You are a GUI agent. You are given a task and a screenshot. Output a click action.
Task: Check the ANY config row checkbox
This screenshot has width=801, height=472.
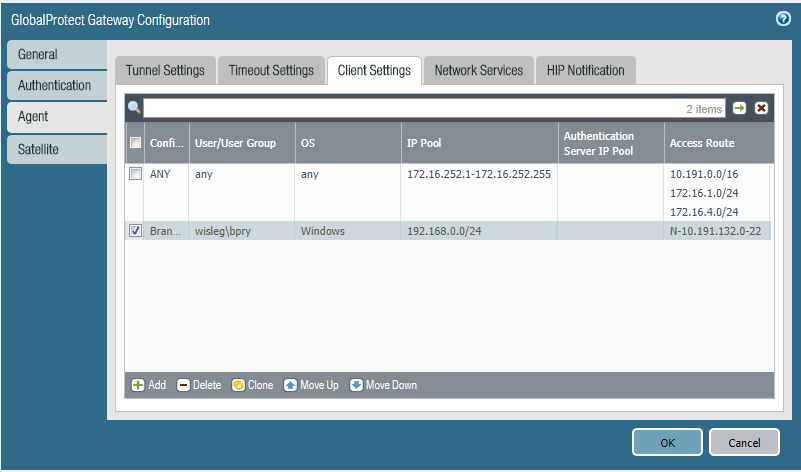tap(135, 174)
